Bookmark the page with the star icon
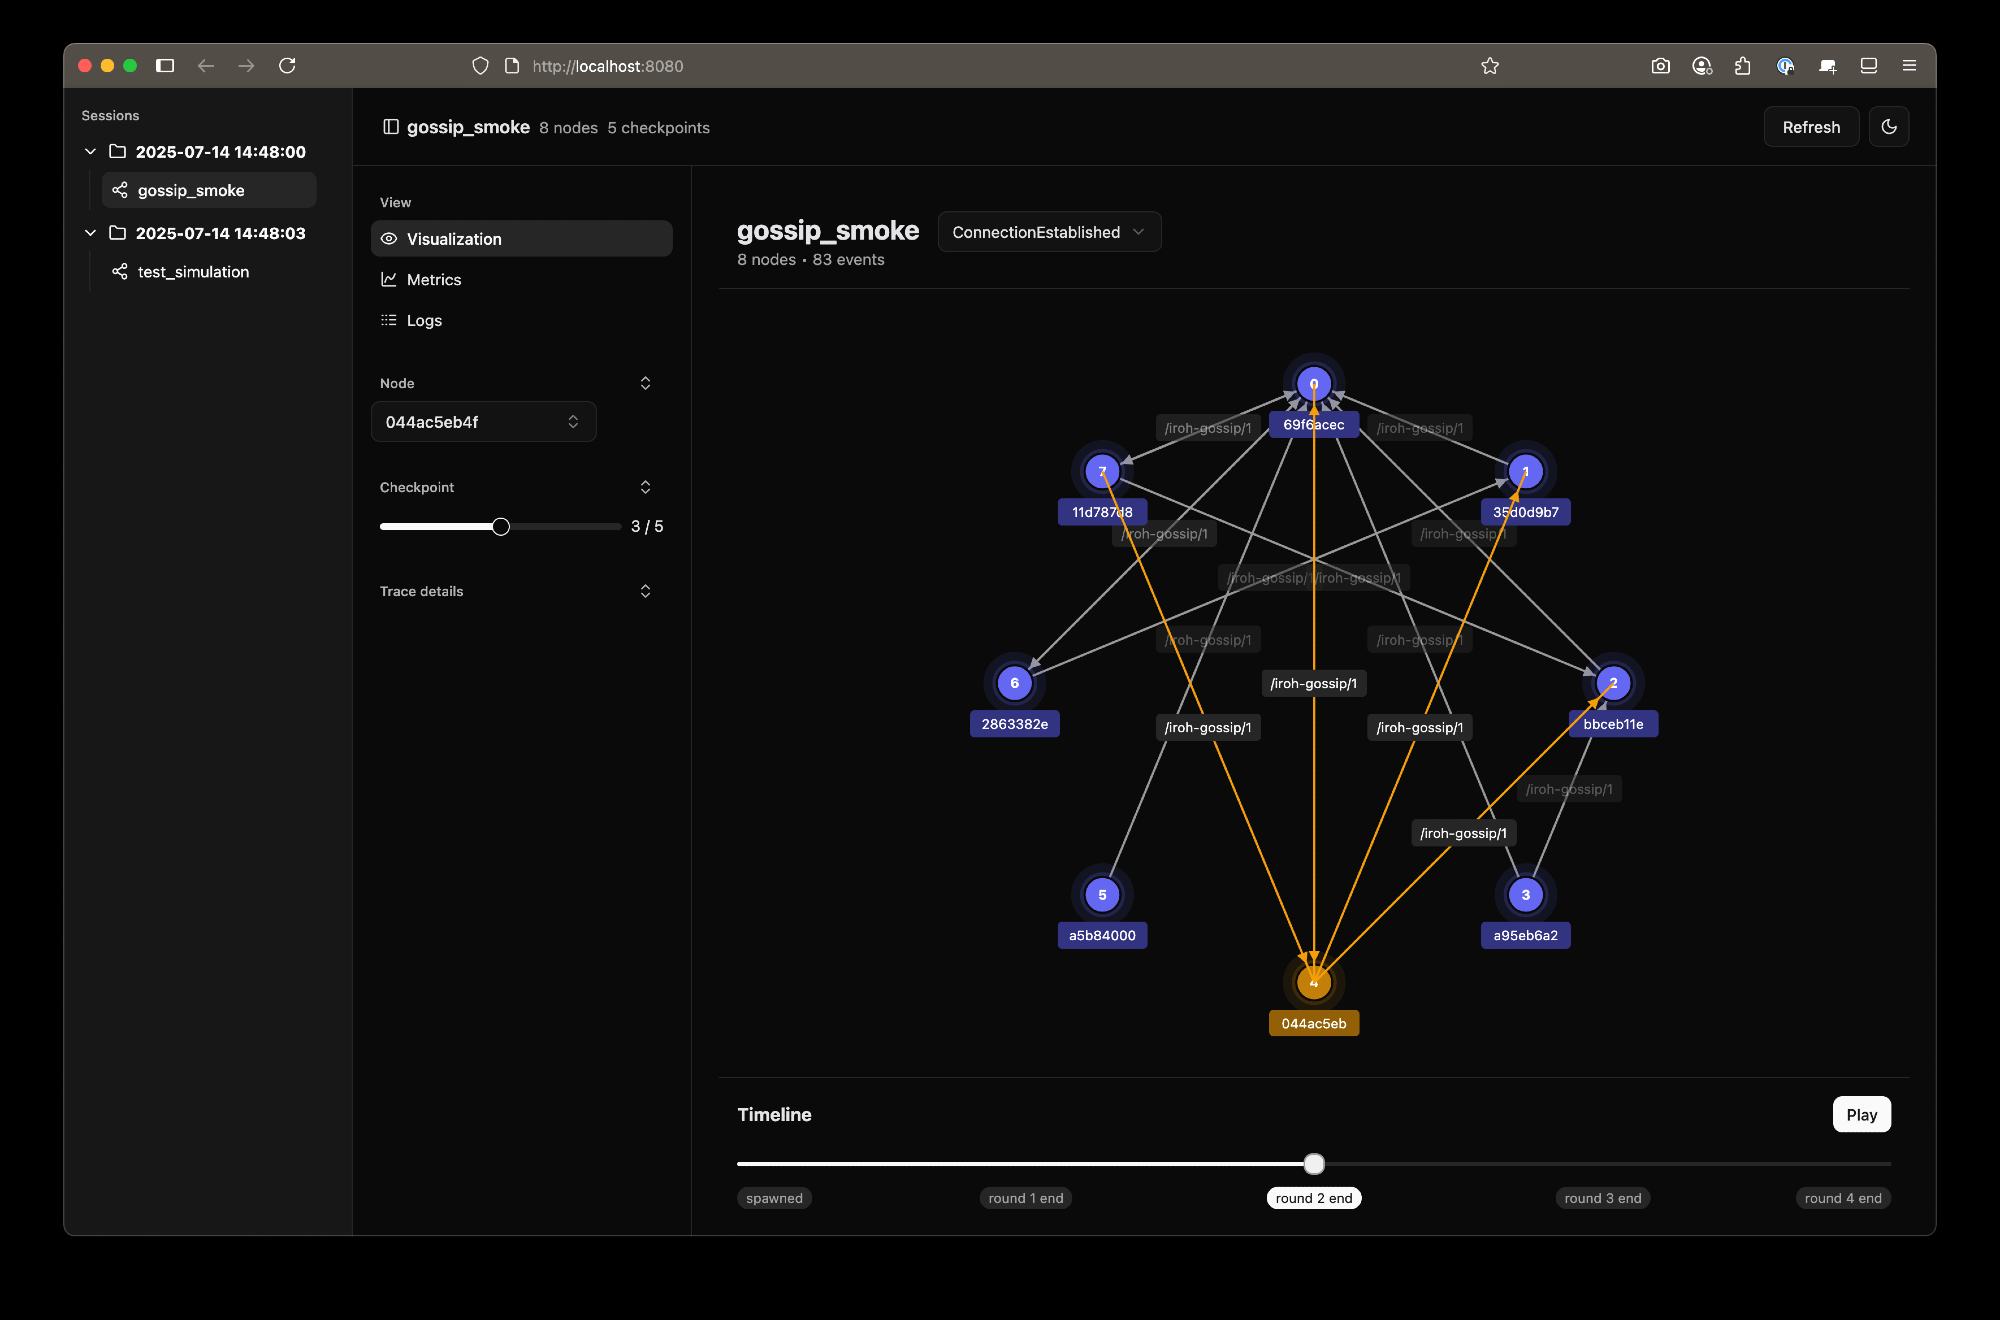Viewport: 2000px width, 1320px height. [1490, 66]
